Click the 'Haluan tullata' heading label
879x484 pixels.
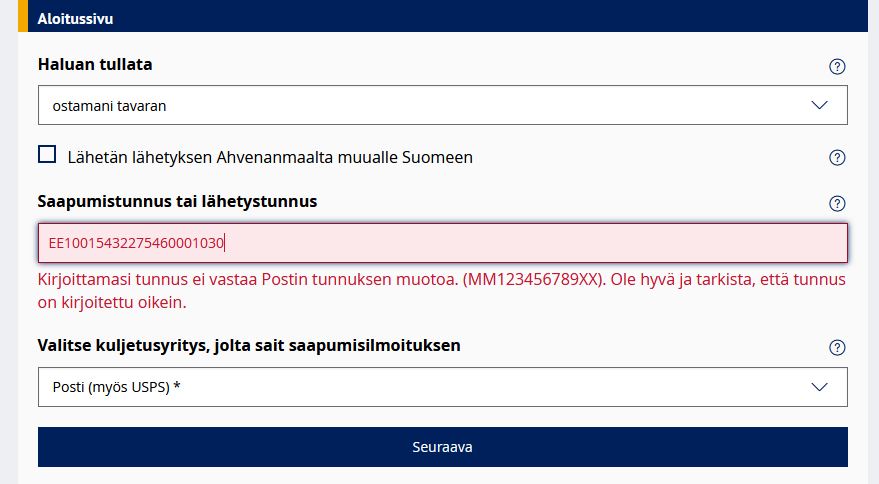point(95,65)
